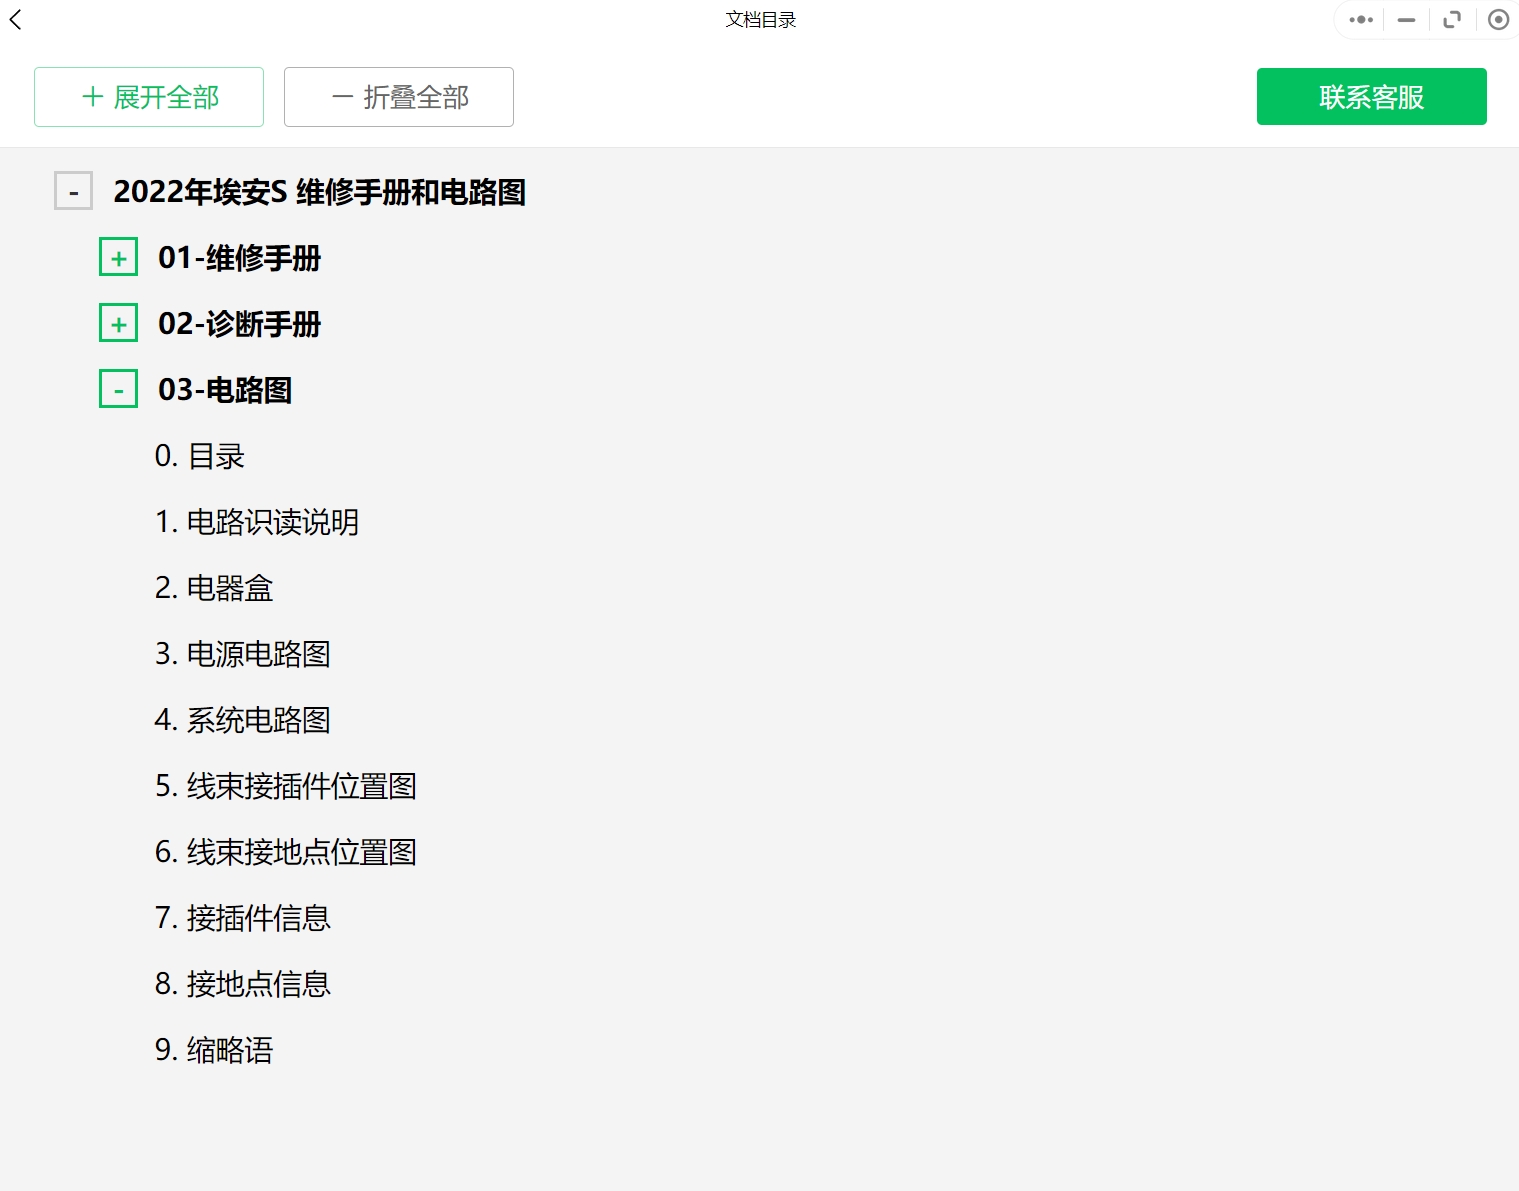This screenshot has height=1191, width=1519.
Task: Click 折叠全部 to collapse all sections
Action: (x=398, y=96)
